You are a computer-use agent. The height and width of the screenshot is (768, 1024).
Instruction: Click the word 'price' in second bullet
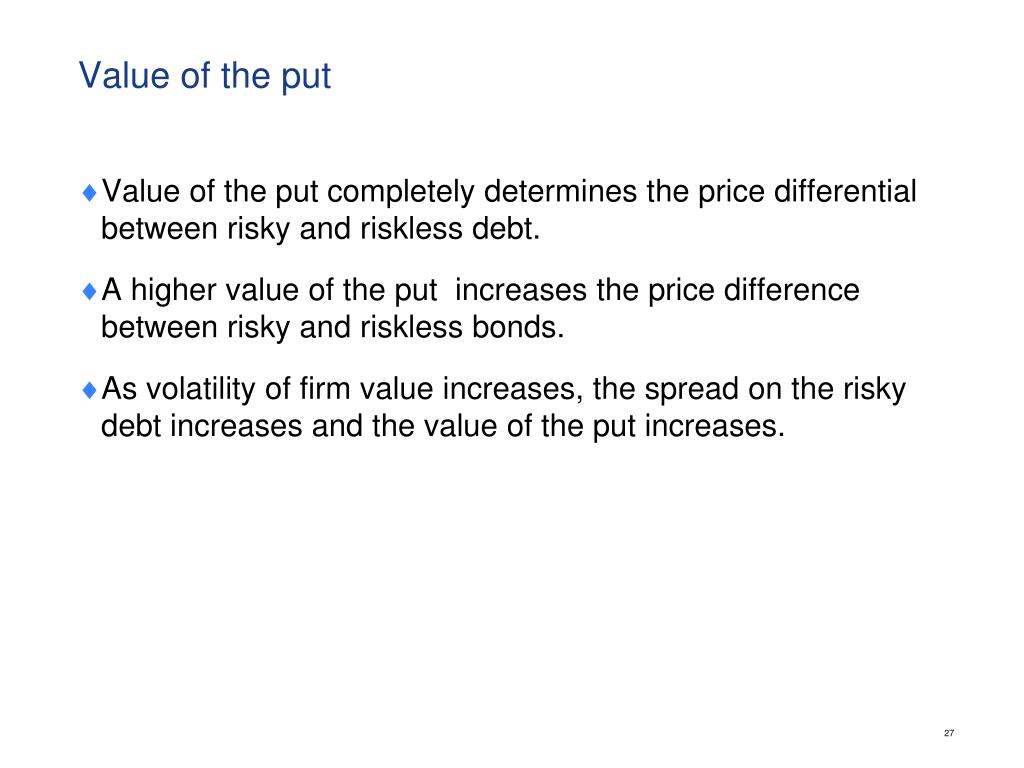(x=681, y=291)
